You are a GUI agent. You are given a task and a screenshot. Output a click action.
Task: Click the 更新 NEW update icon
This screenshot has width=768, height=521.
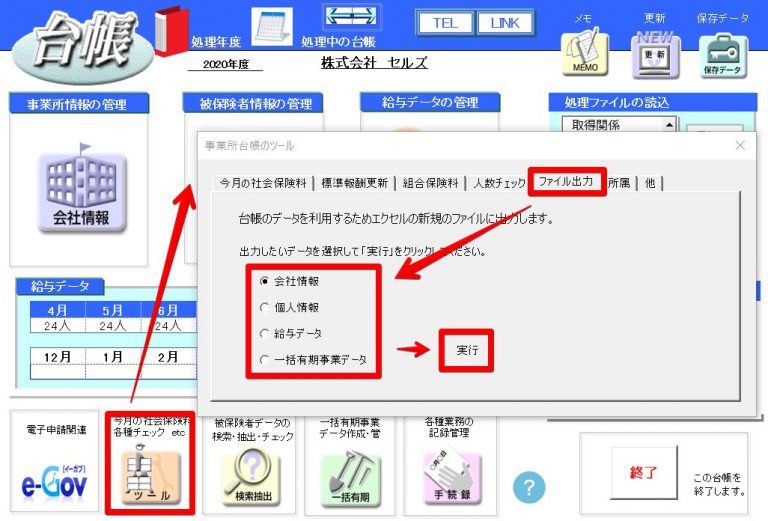656,55
